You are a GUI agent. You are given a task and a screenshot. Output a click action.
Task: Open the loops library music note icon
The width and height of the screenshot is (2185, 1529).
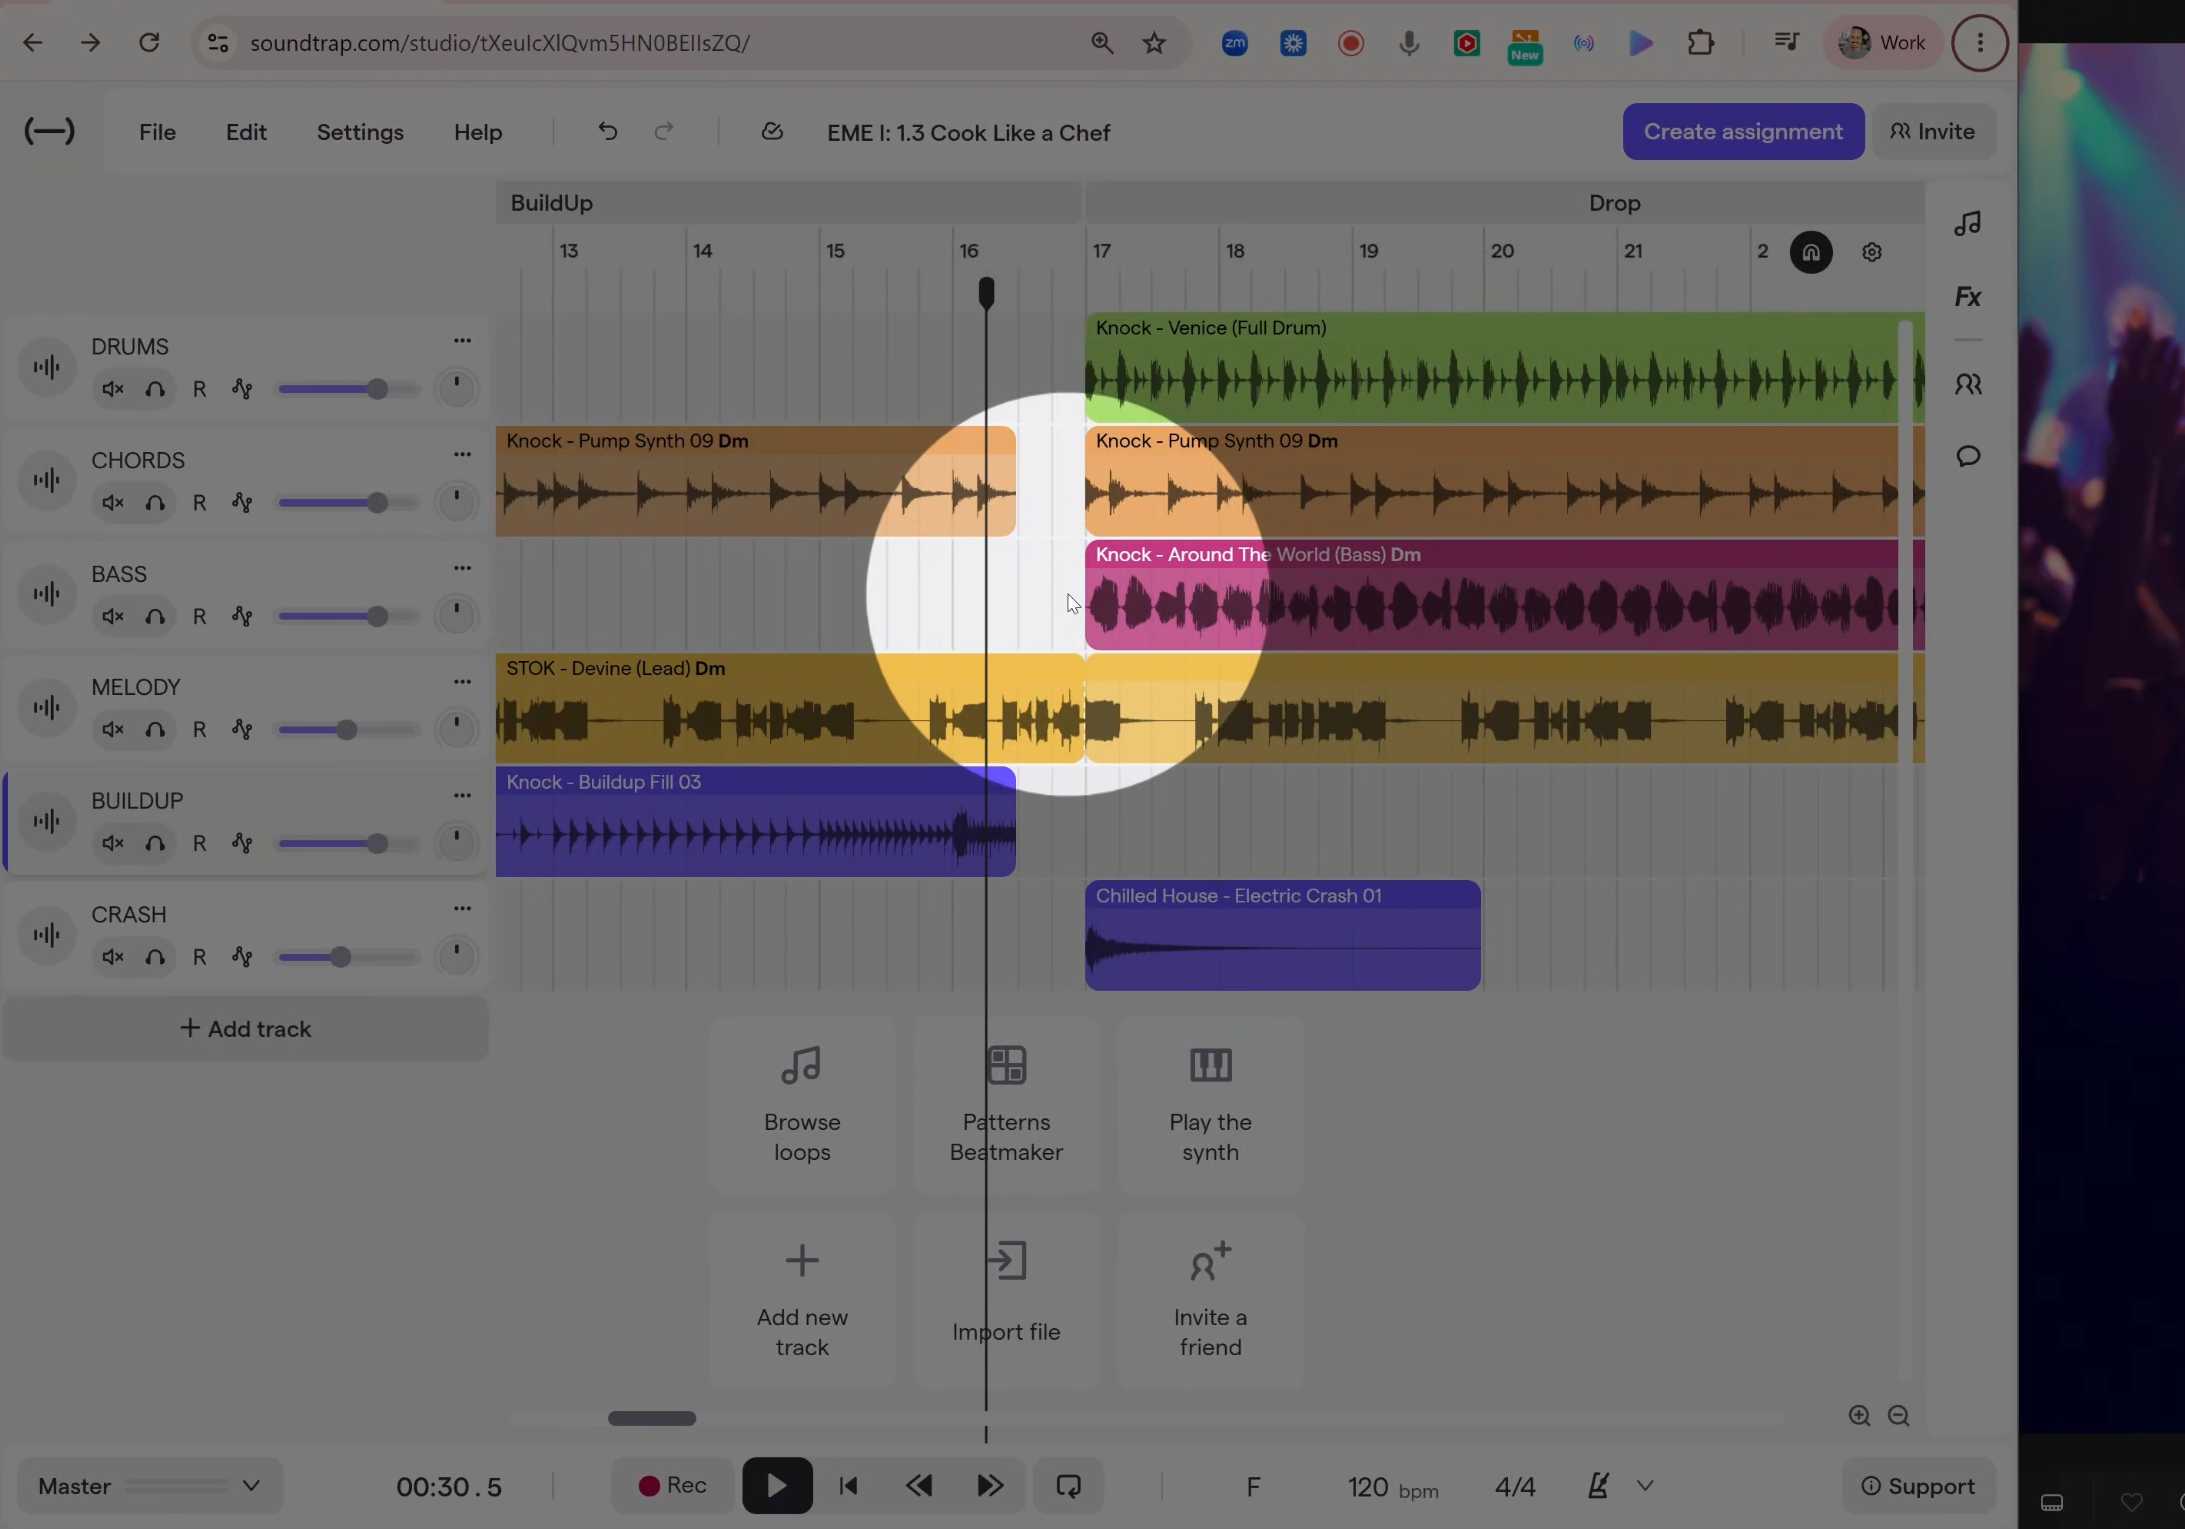tap(1967, 223)
